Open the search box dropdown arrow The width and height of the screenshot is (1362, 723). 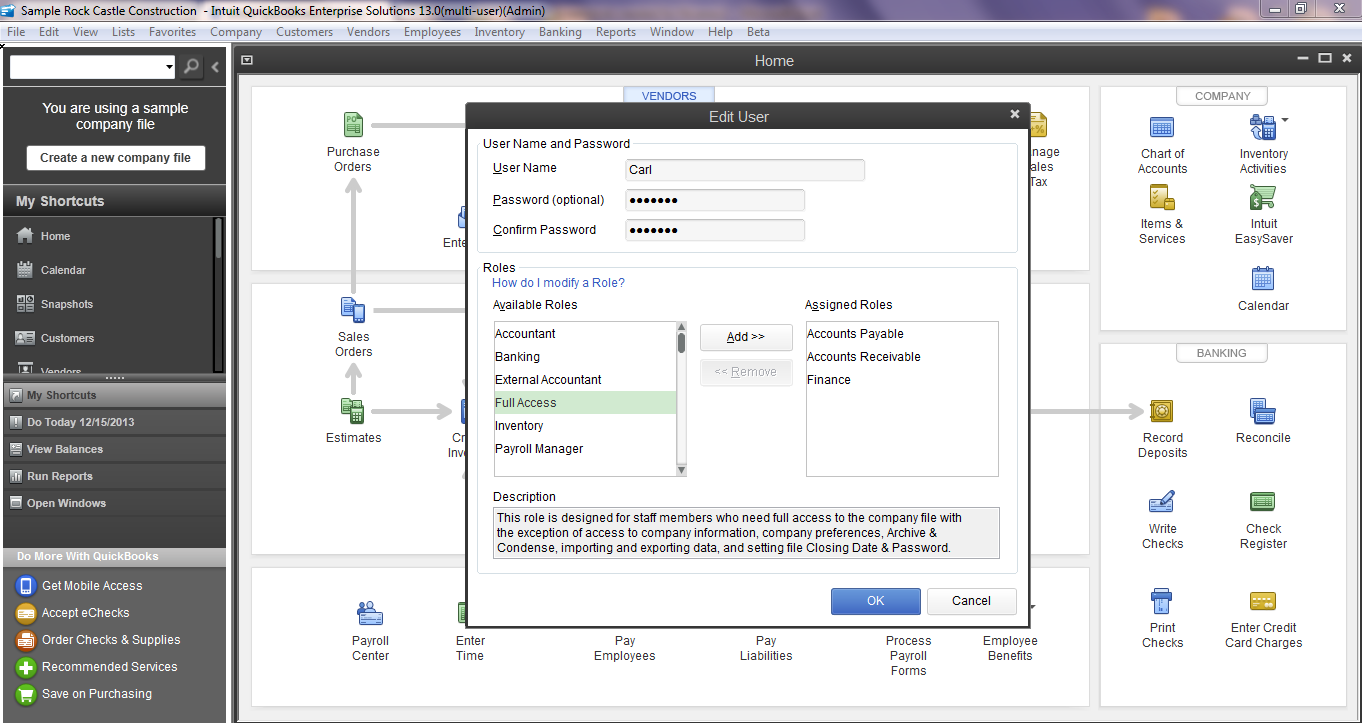click(169, 67)
